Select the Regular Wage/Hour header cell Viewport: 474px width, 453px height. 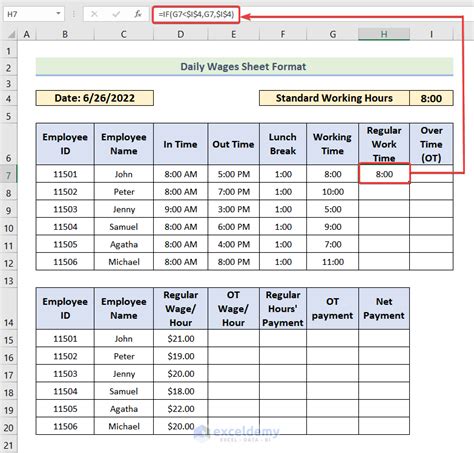180,309
